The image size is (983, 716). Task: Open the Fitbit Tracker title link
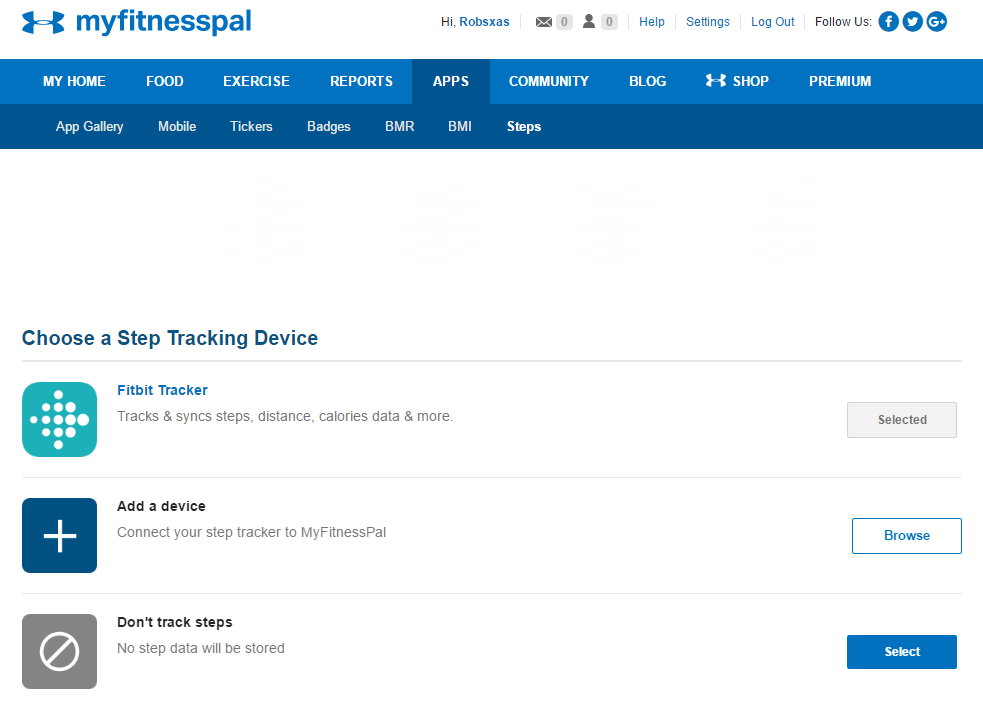point(162,390)
